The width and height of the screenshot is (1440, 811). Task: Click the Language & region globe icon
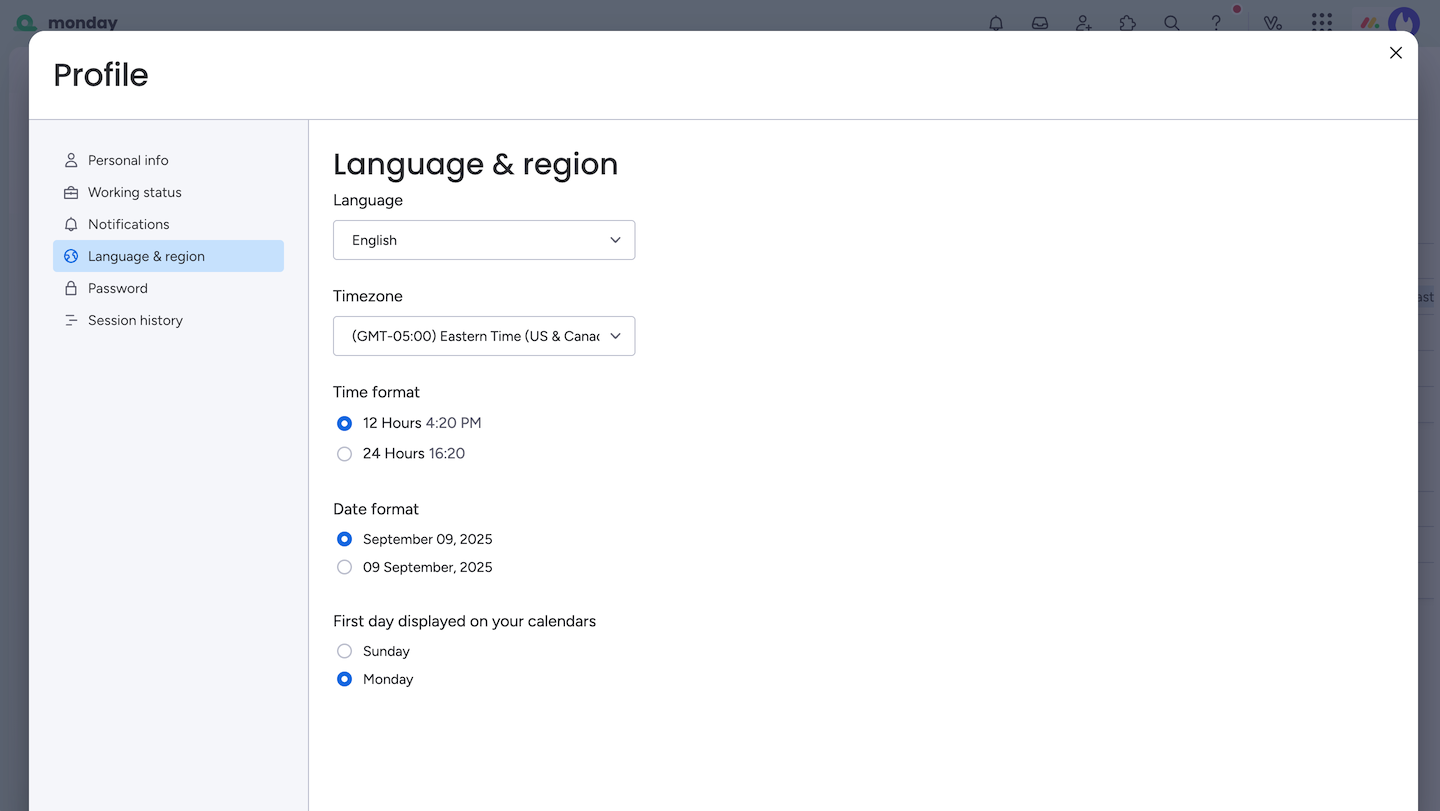click(x=71, y=256)
